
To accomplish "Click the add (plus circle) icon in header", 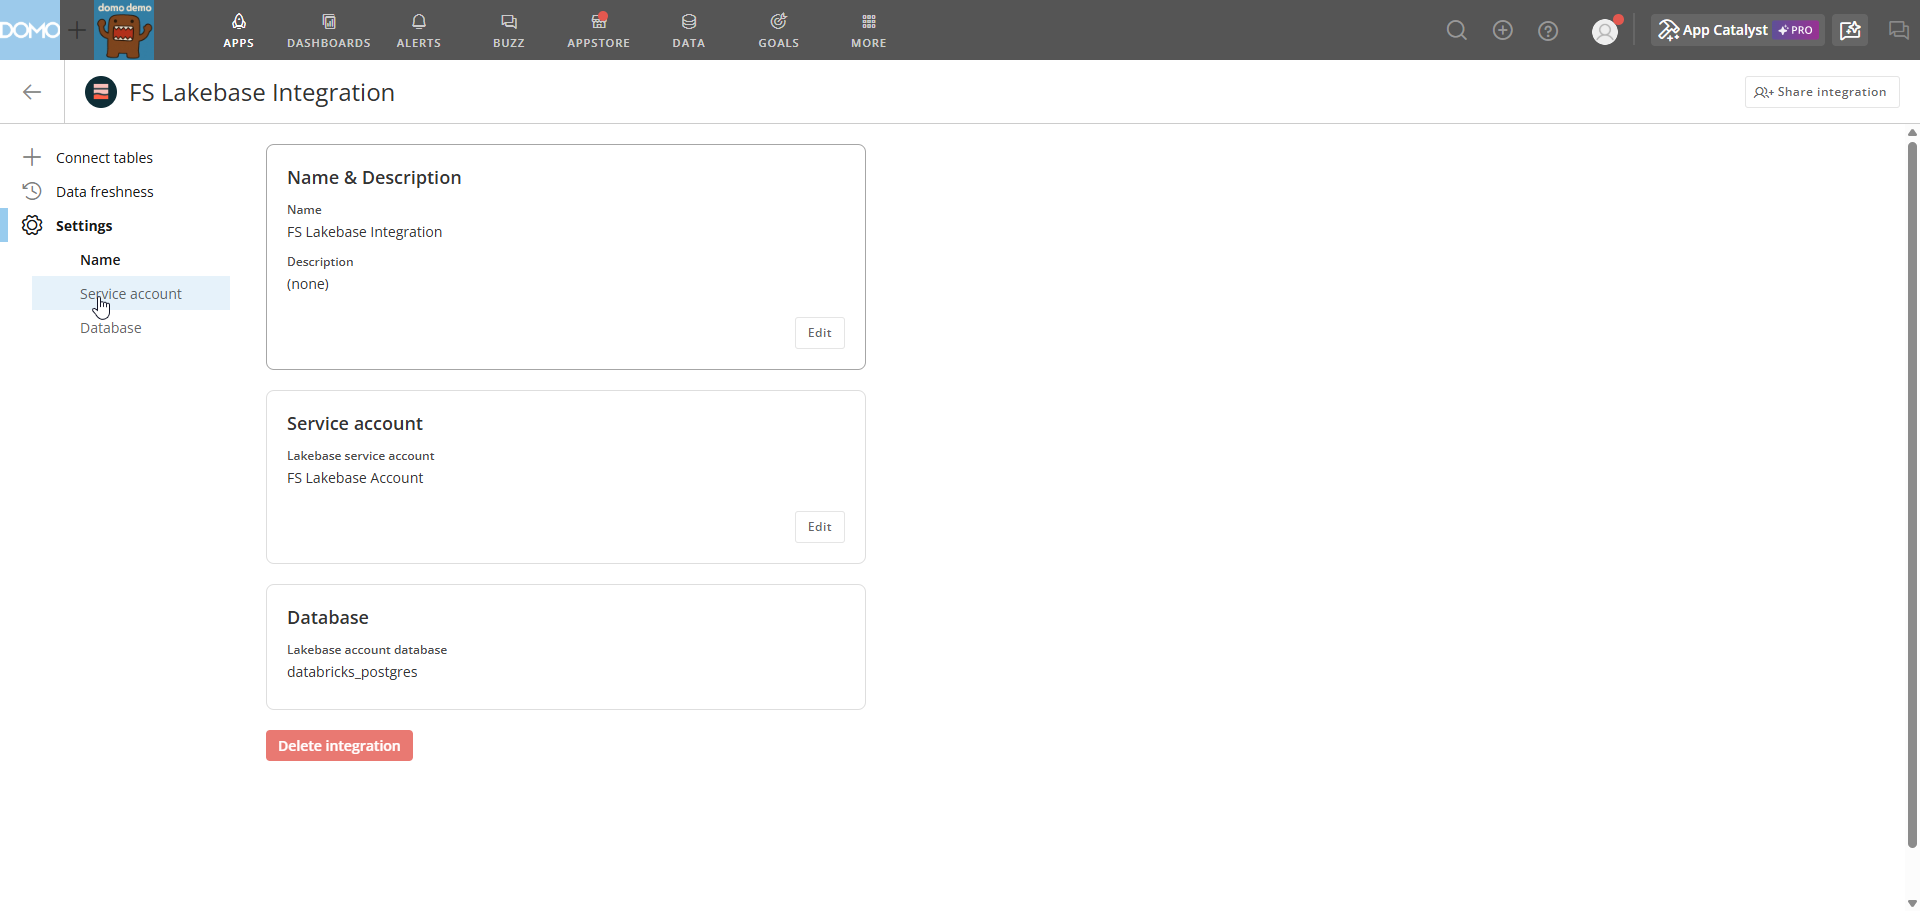I will click(1503, 31).
